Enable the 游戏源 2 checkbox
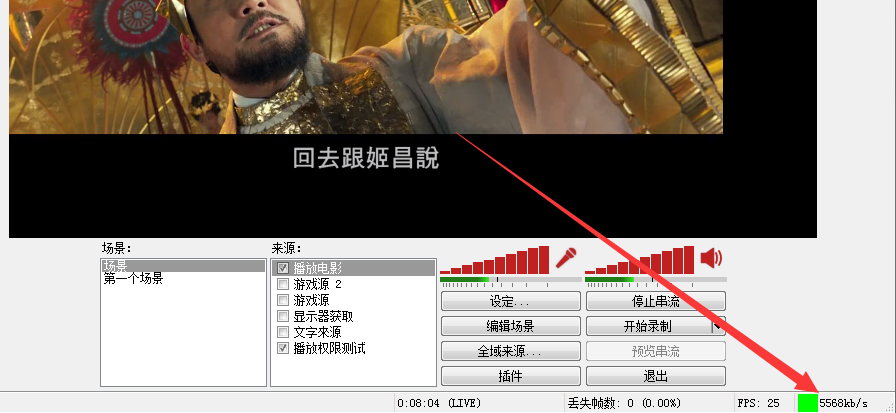Screen dimensions: 896x413 [x=283, y=284]
